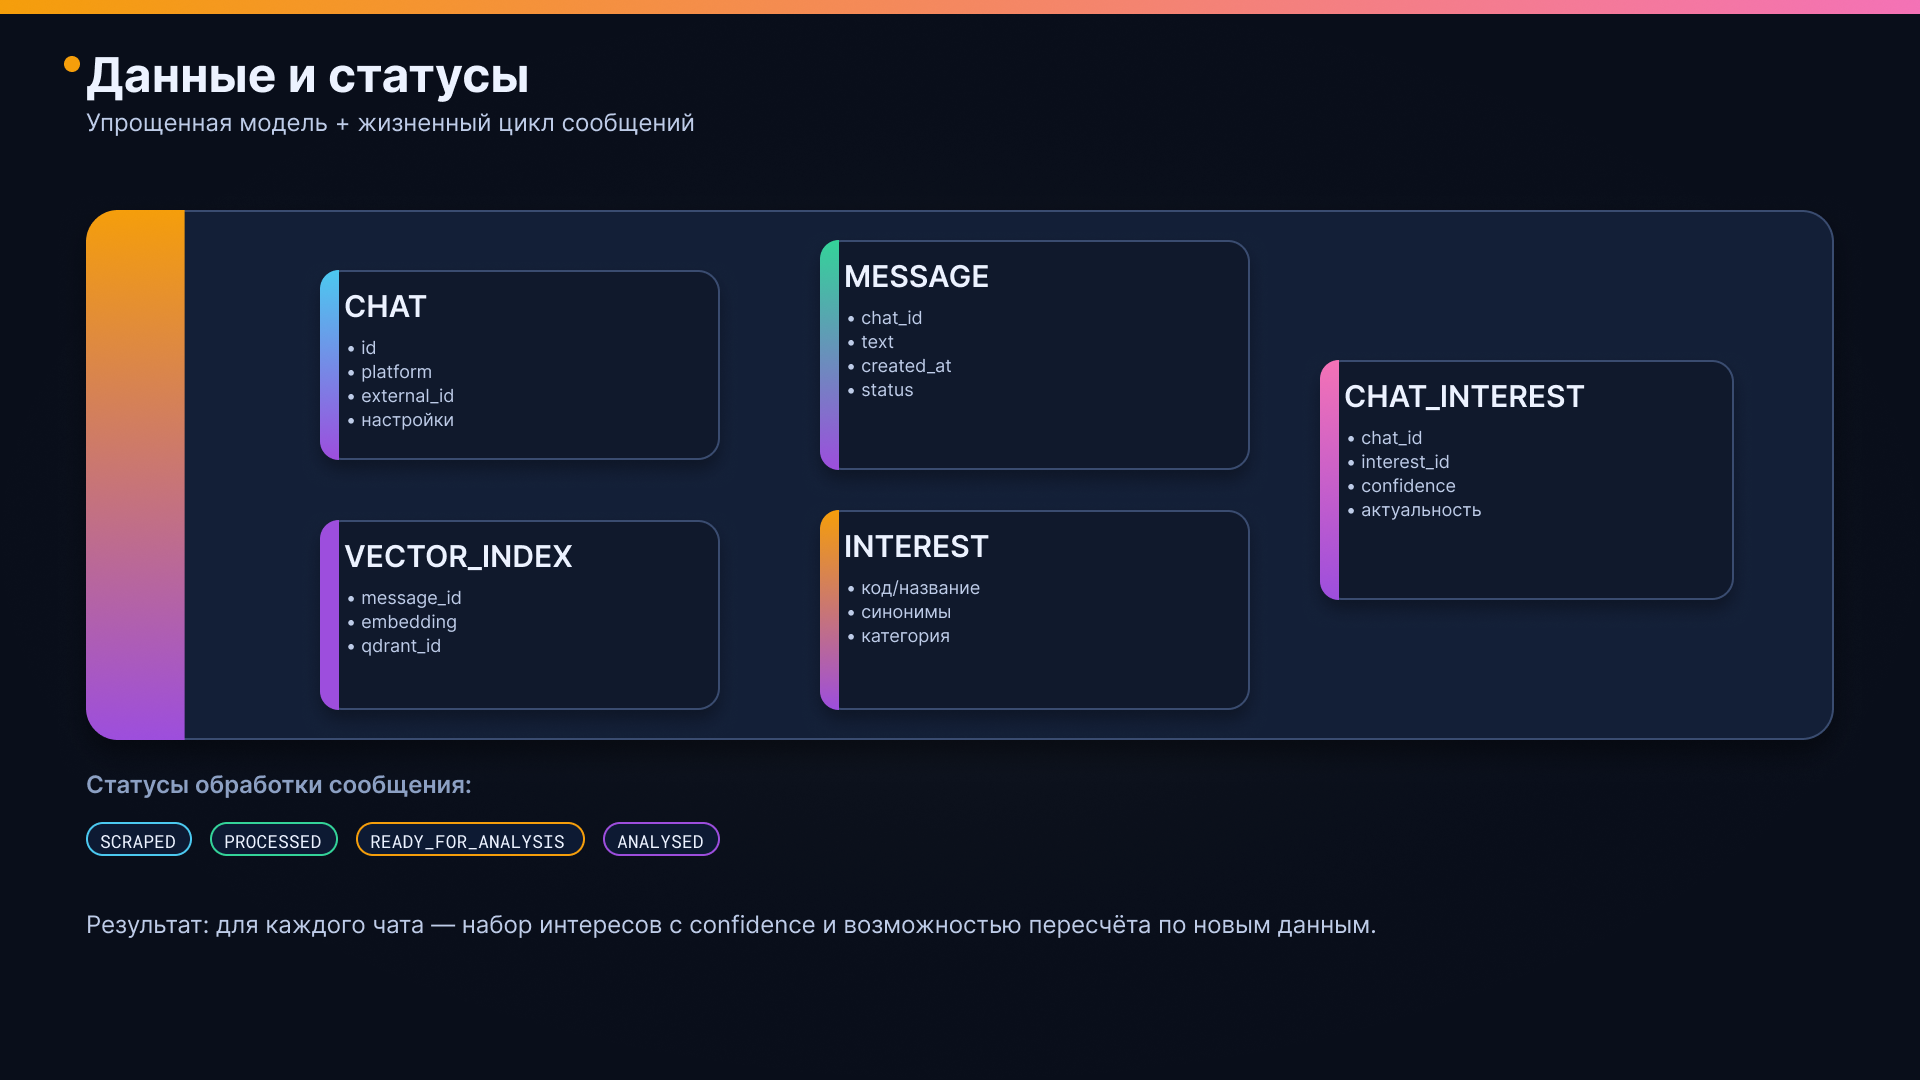Image resolution: width=1920 pixels, height=1080 pixels.
Task: Click the 'confidence' field in CHAT_INTEREST
Action: click(x=1407, y=486)
